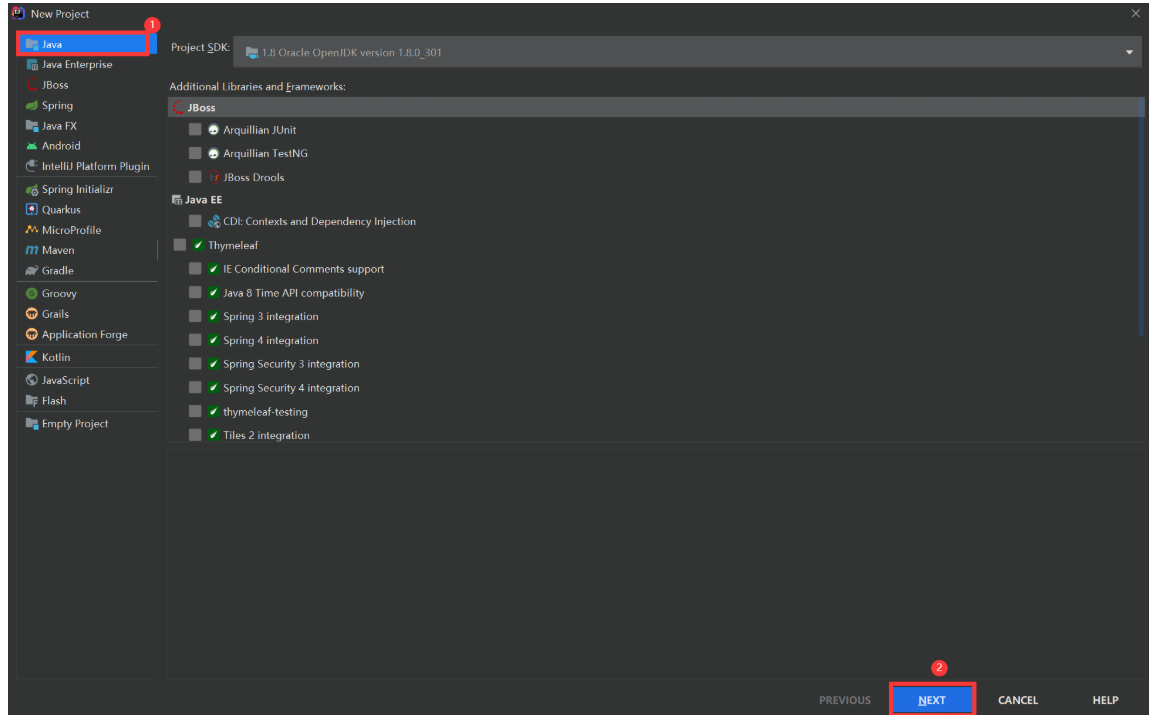This screenshot has width=1170, height=723.
Task: Click the Grails icon
Action: point(31,314)
